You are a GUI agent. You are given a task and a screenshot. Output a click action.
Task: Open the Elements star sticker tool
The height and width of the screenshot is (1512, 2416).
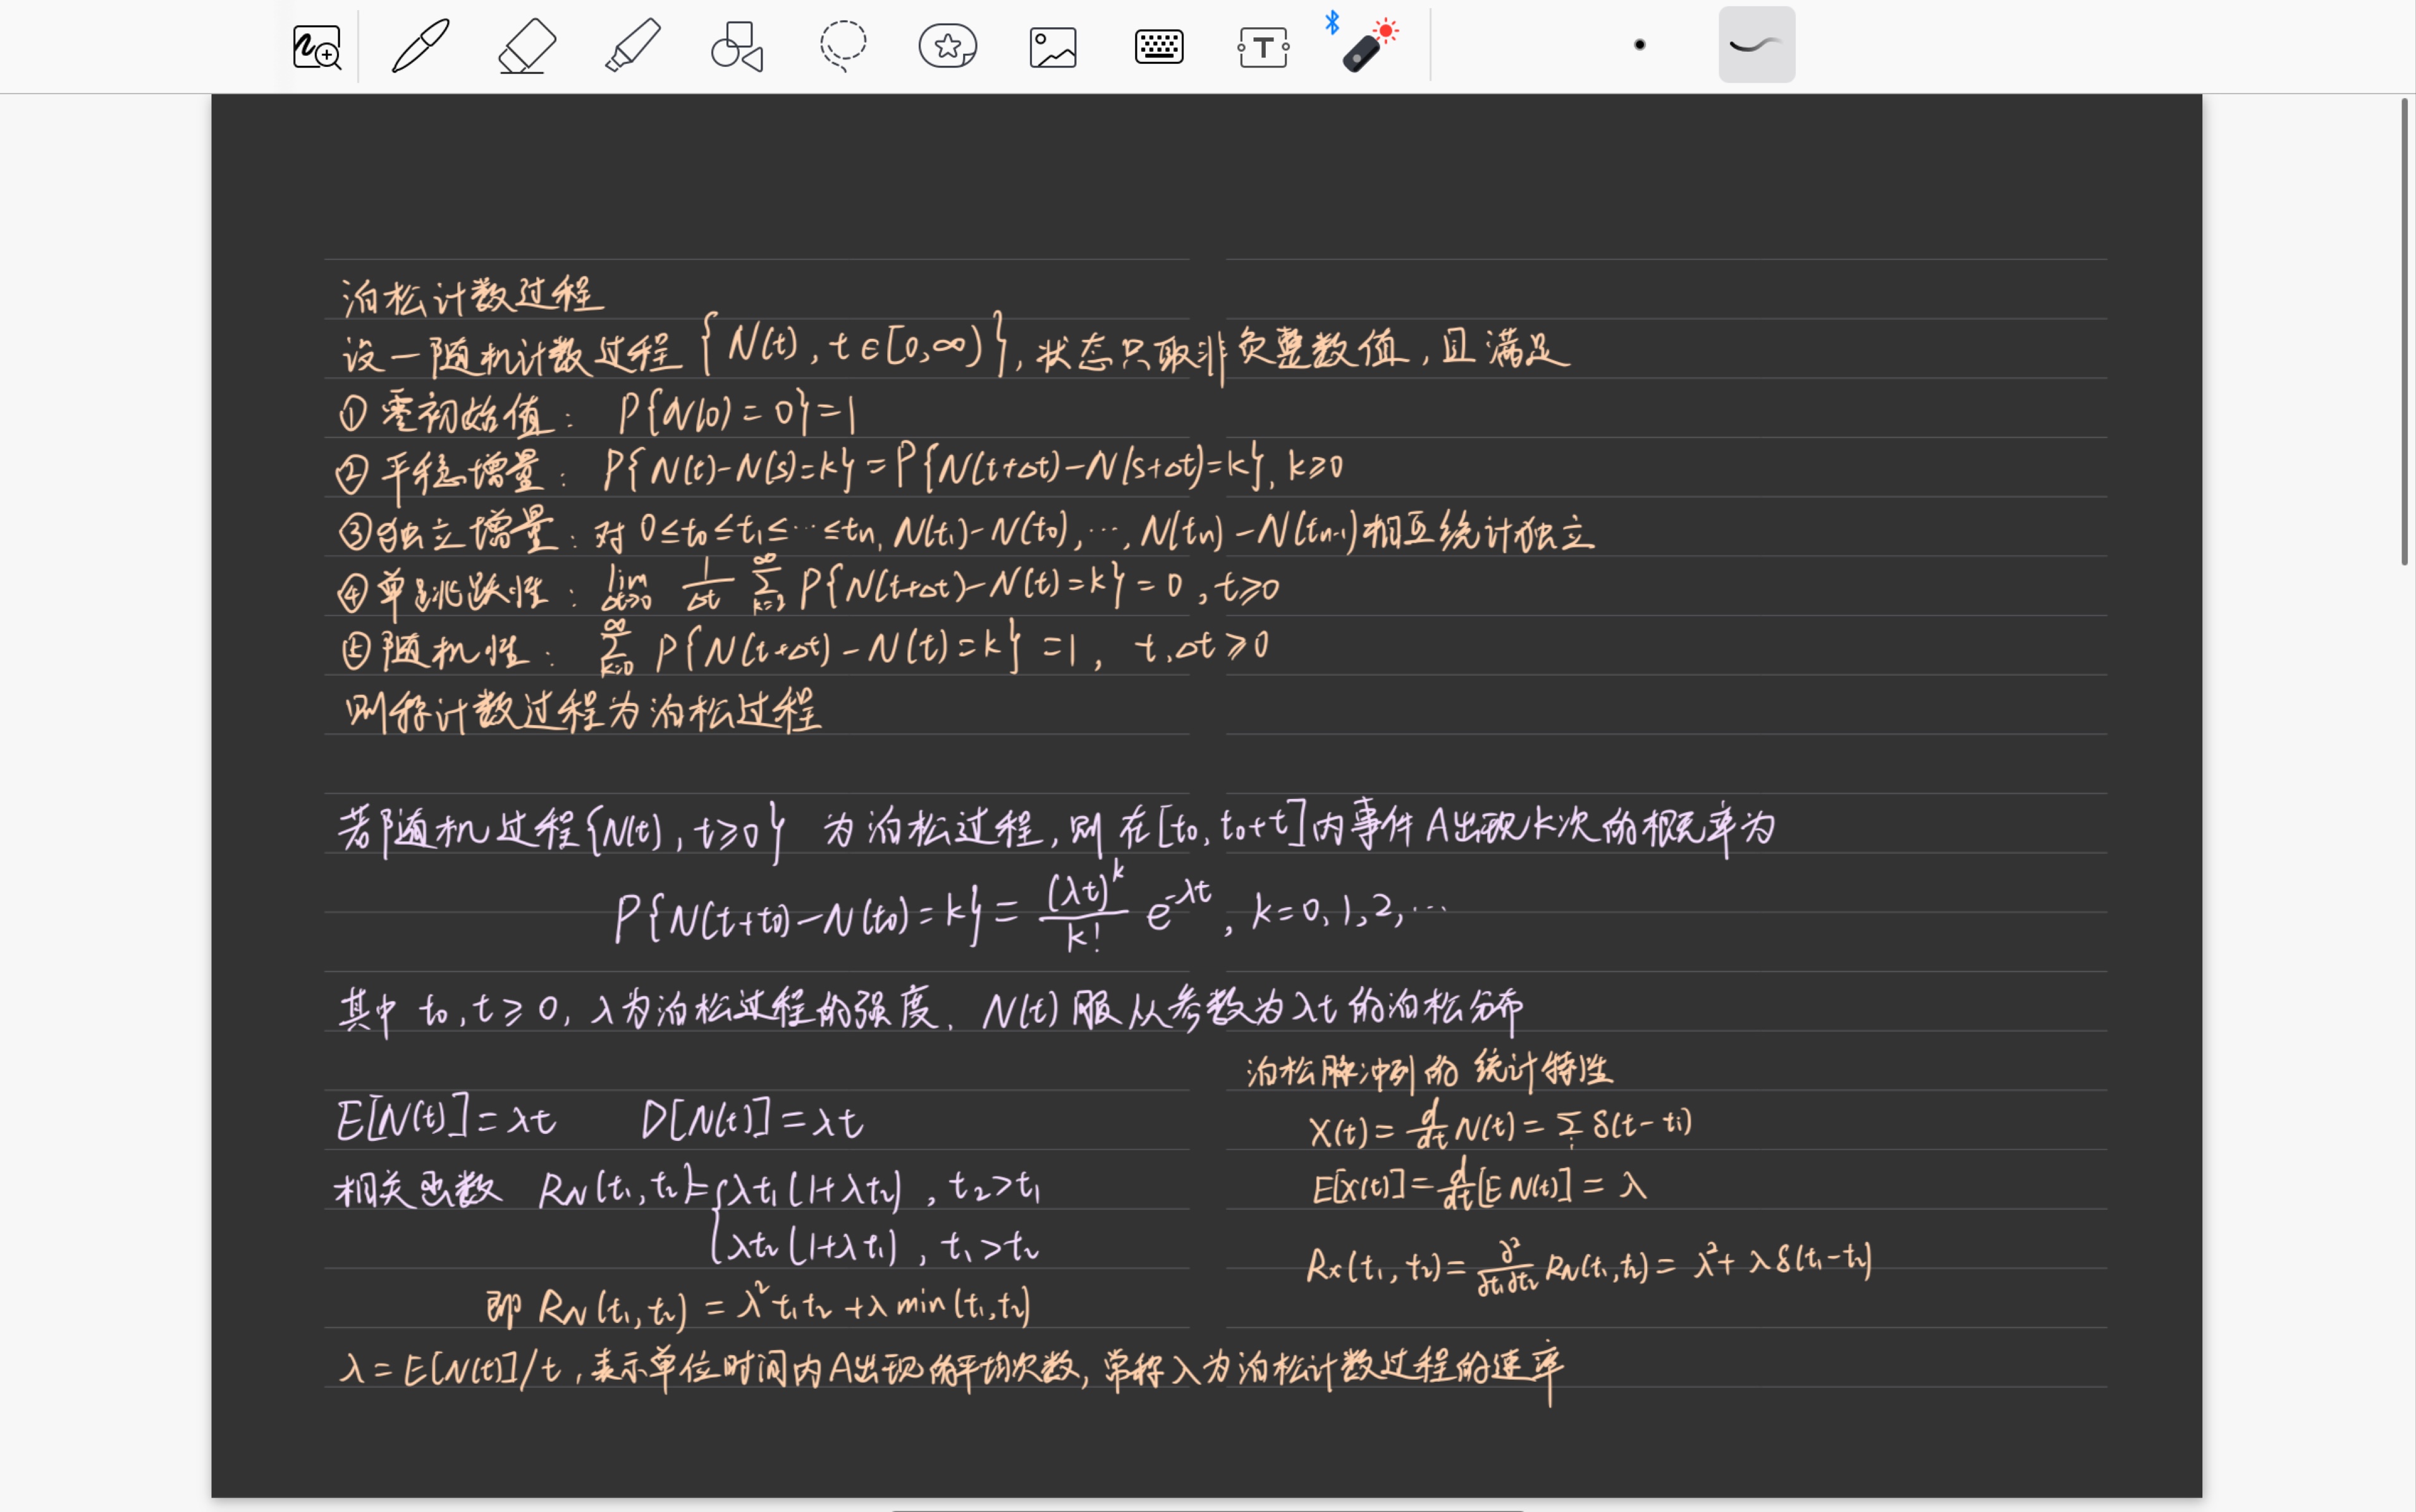[x=948, y=46]
